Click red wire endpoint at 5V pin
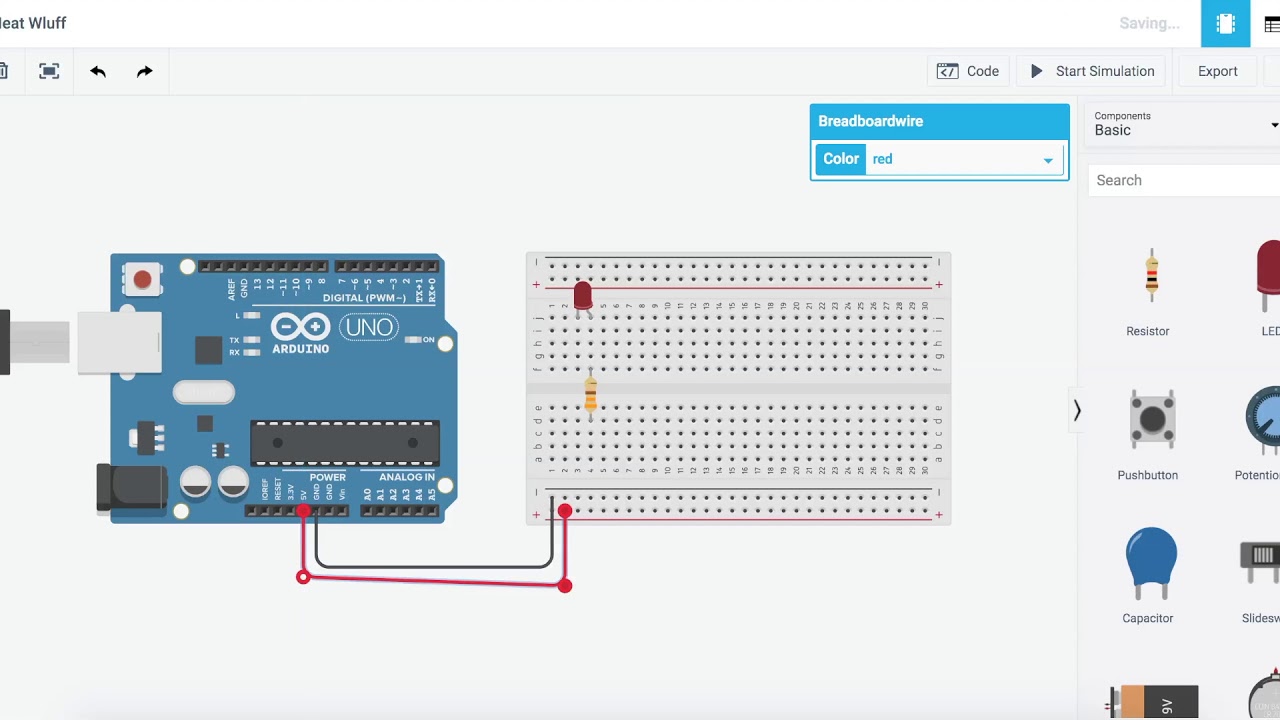Screen dimensions: 1280x720 click(304, 511)
